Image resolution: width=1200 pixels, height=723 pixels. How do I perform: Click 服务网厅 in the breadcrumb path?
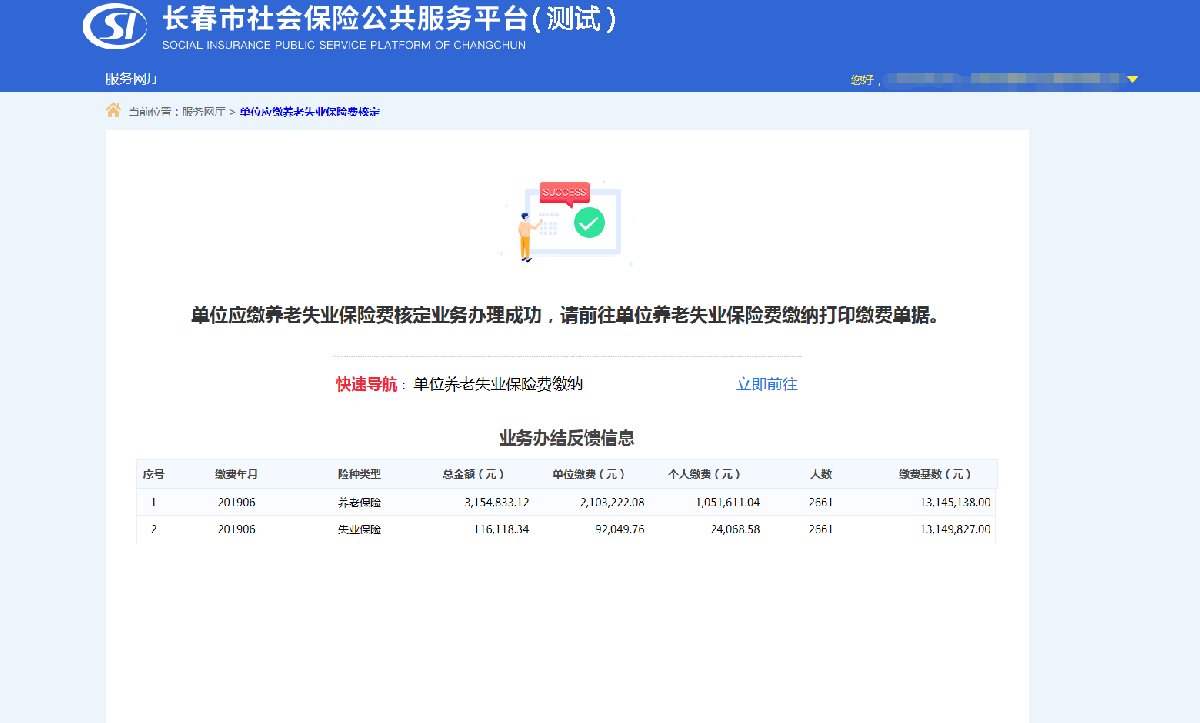(x=203, y=111)
